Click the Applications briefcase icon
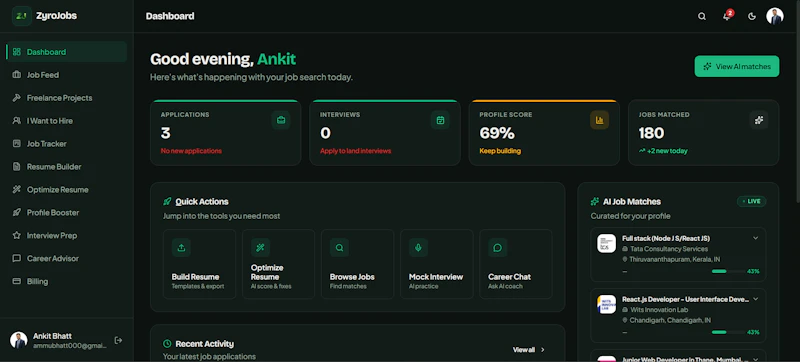Screen dimensions: 800x362 point(281,120)
